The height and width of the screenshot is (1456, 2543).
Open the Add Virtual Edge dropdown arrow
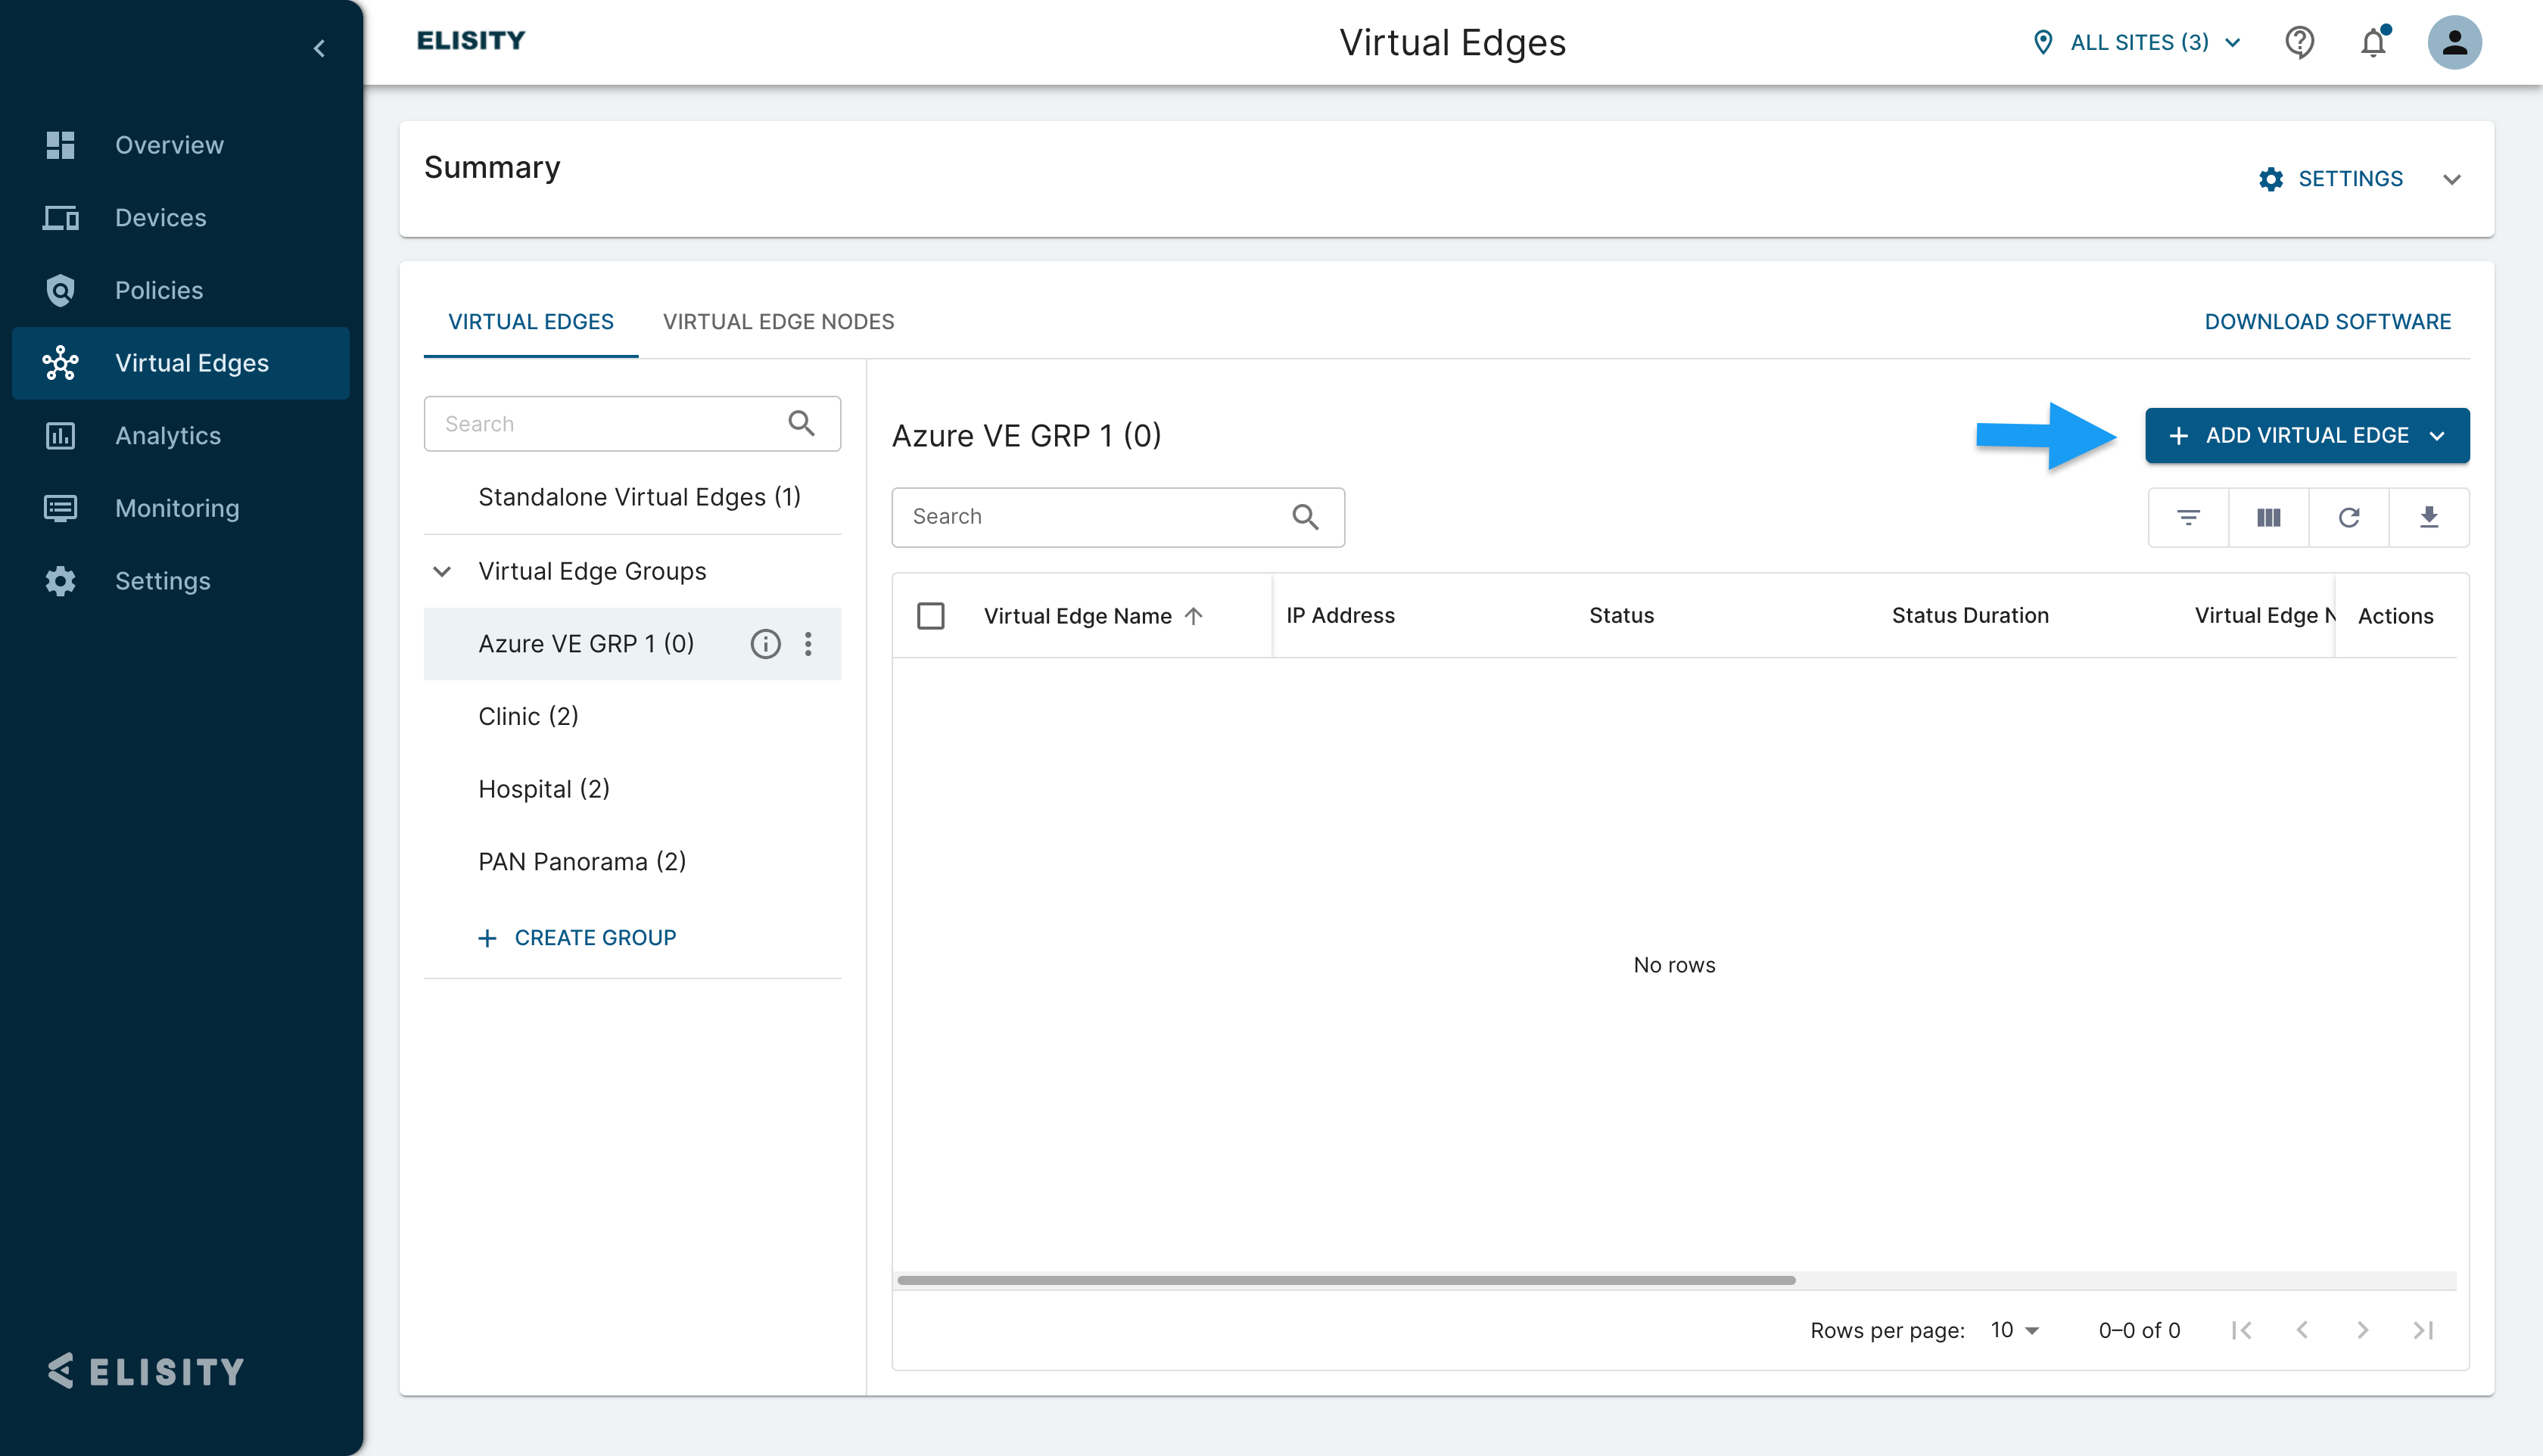[2437, 436]
